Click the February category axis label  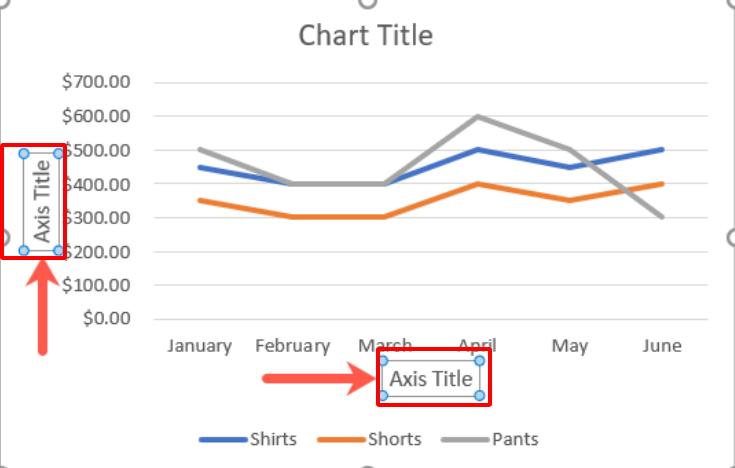292,346
